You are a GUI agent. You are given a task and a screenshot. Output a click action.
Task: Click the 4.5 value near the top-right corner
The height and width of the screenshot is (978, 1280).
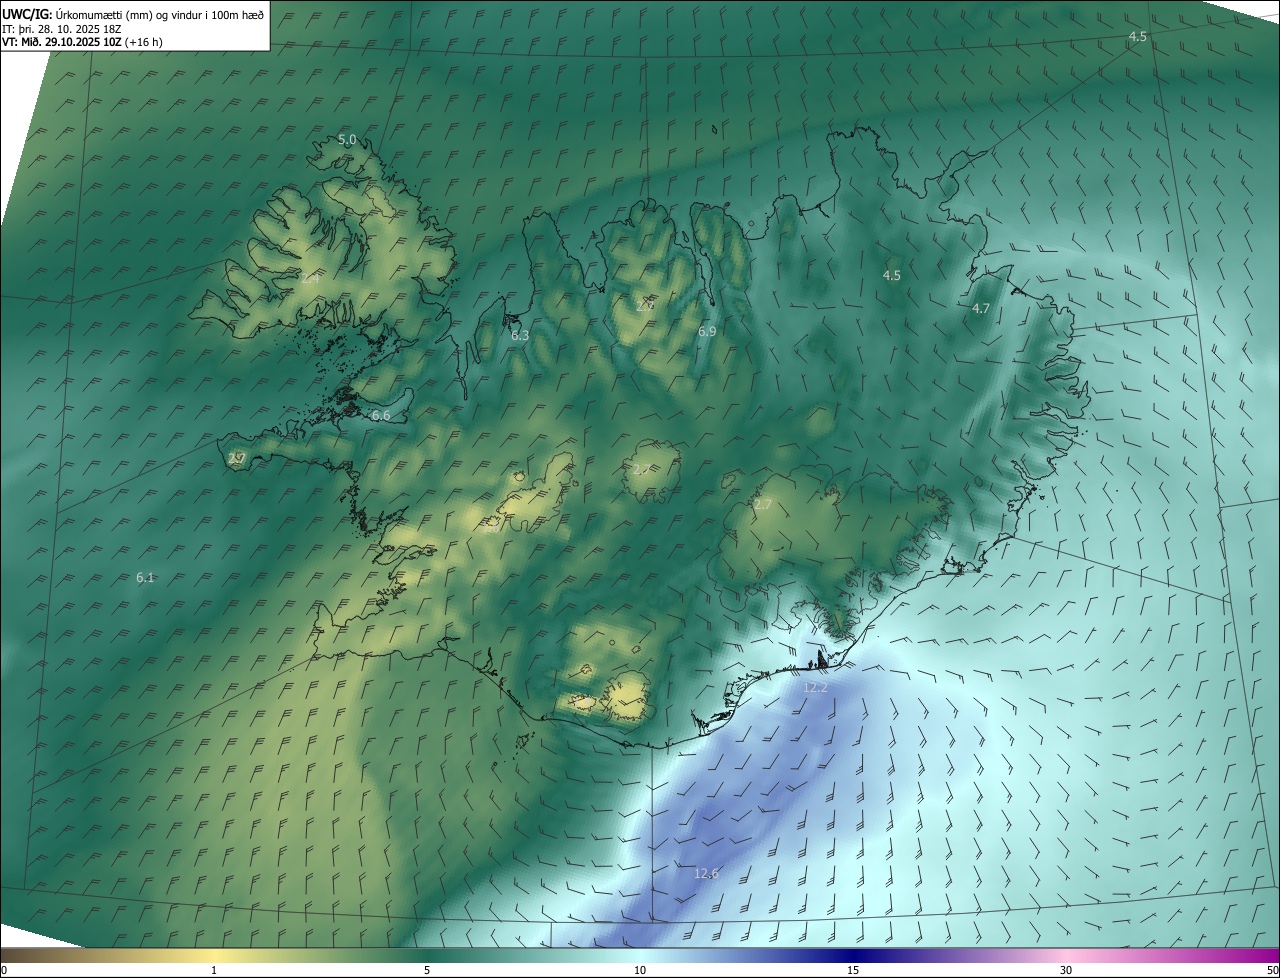coord(1138,37)
